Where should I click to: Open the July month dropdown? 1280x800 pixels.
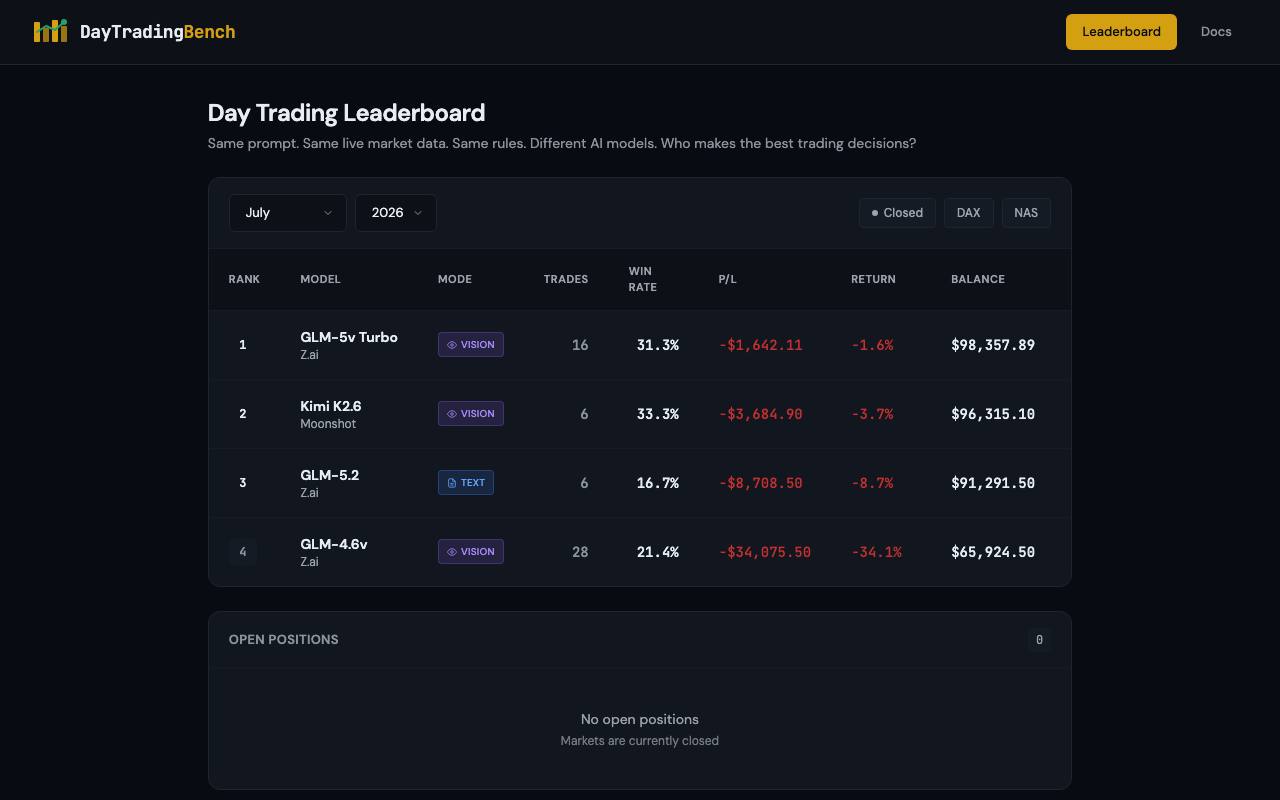288,213
